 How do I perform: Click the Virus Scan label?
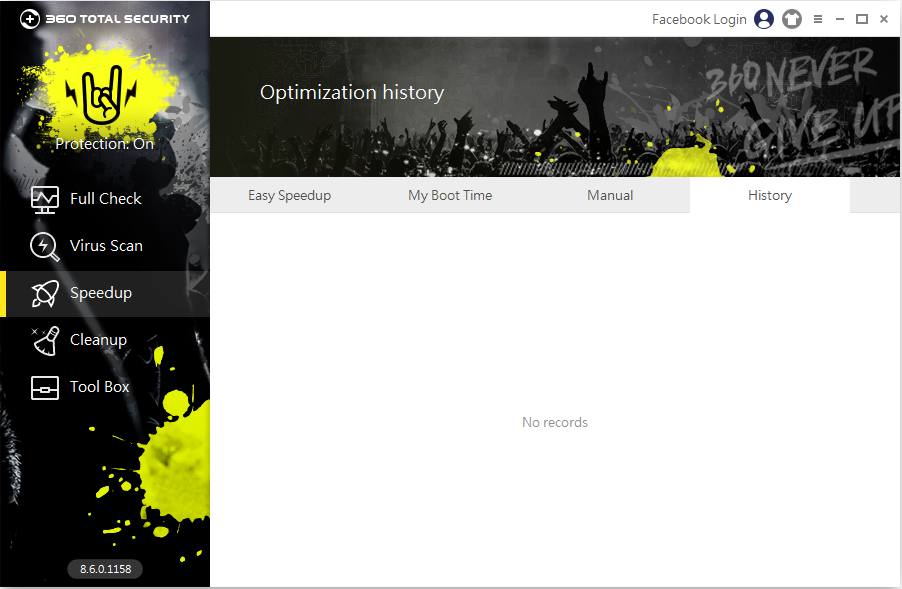click(106, 246)
